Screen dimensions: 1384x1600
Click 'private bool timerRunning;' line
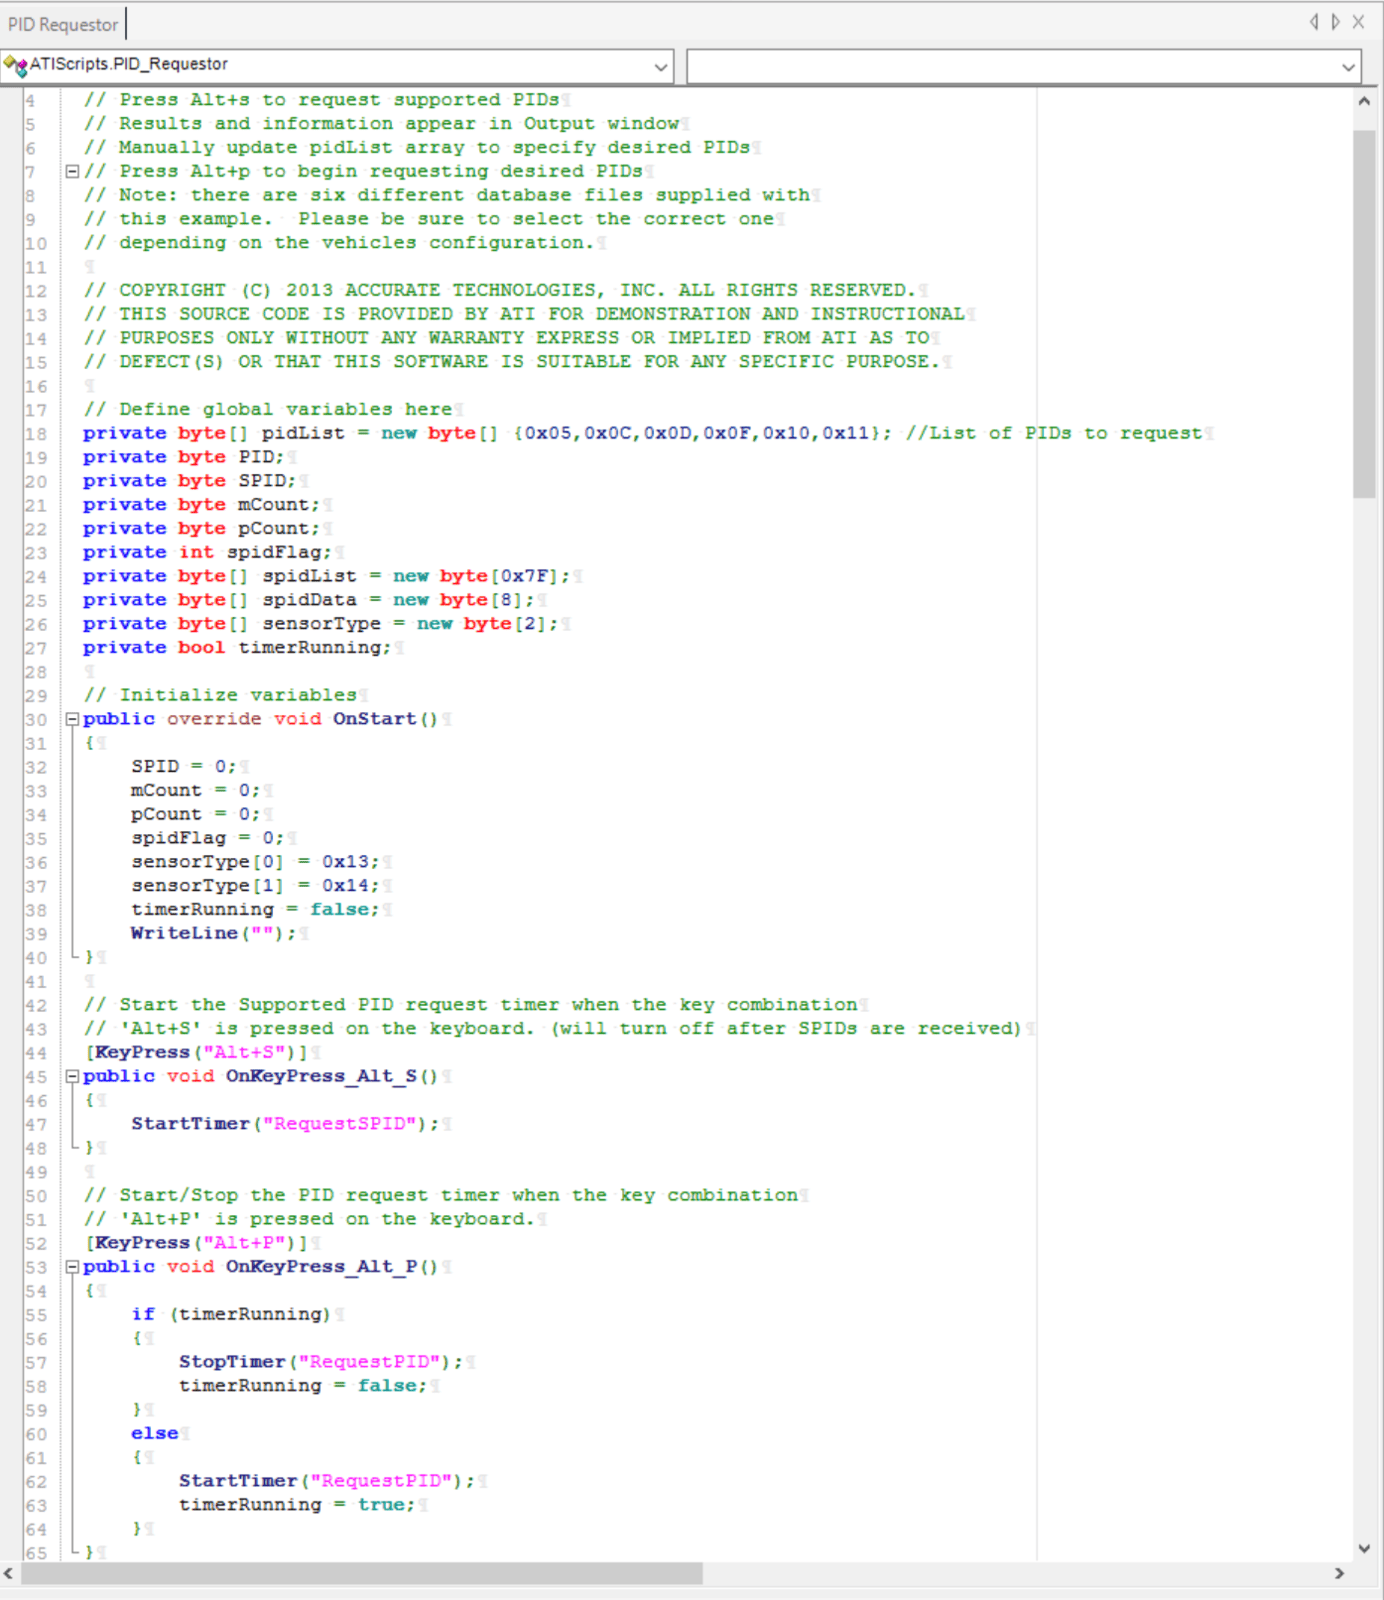coord(237,648)
